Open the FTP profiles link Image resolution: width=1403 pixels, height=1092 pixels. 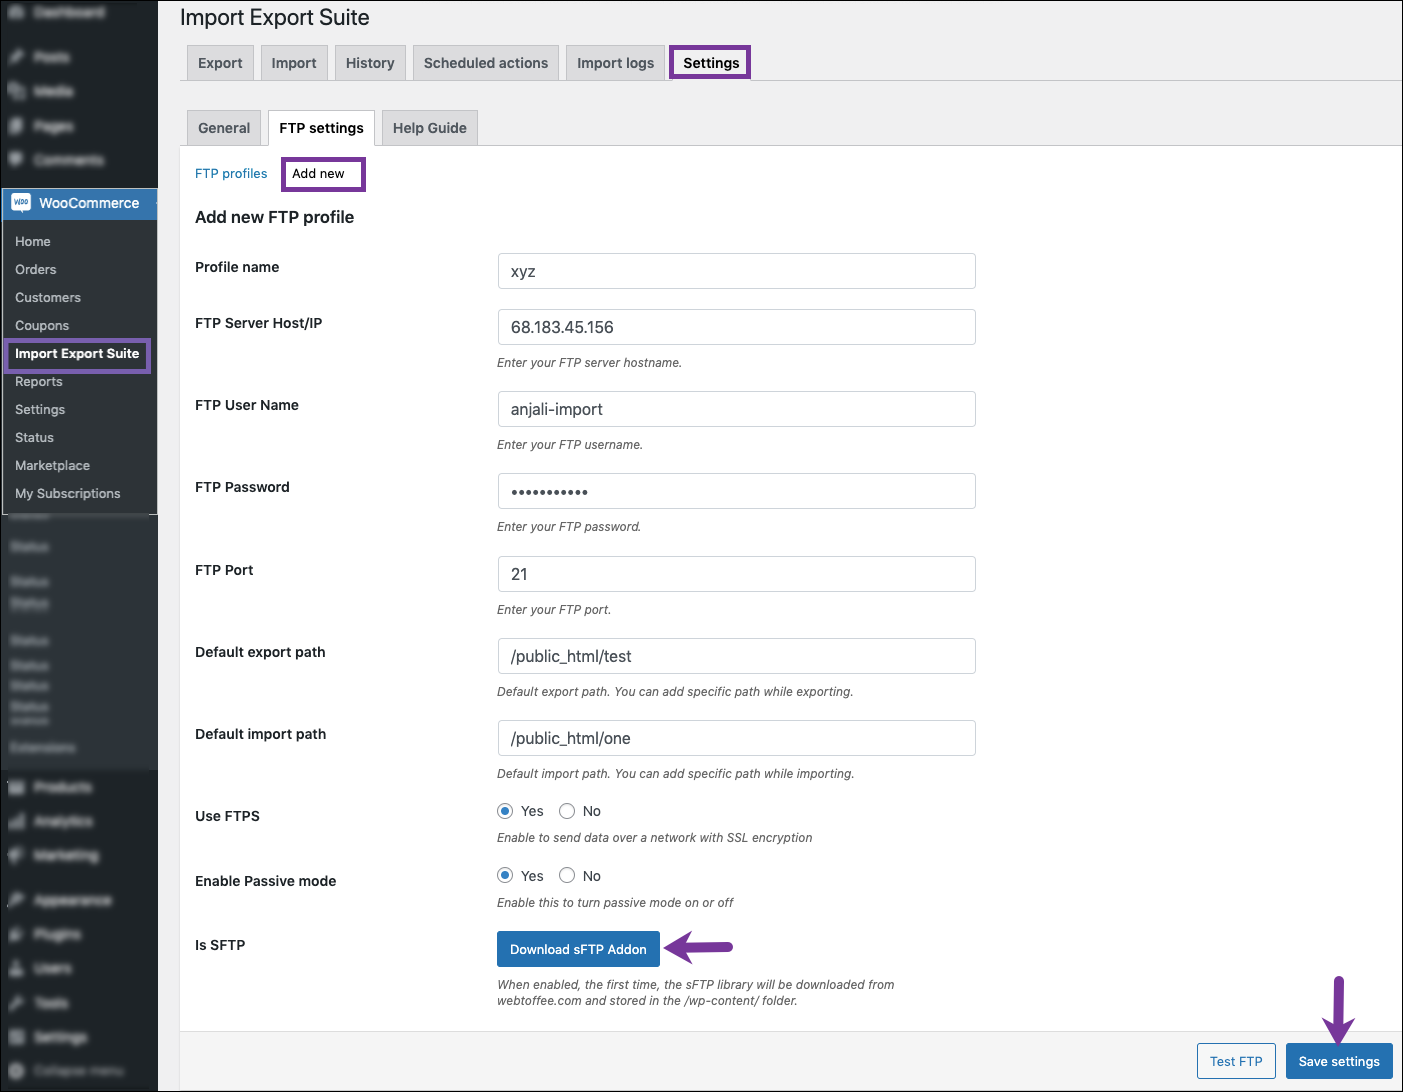pos(231,173)
